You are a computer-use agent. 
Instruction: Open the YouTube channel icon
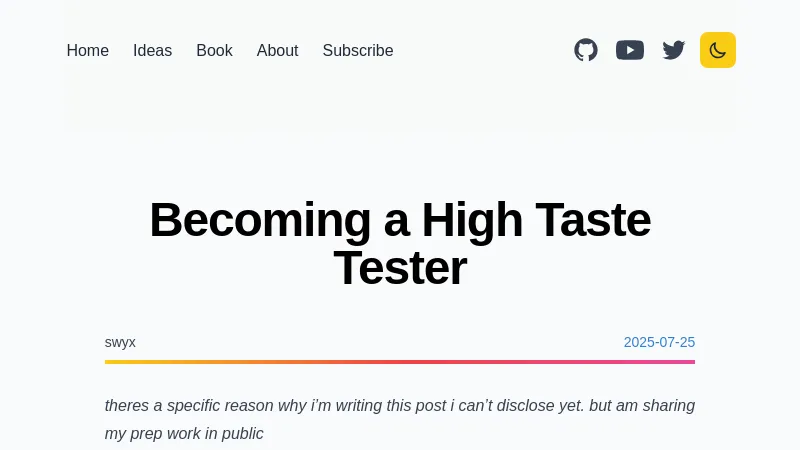630,50
